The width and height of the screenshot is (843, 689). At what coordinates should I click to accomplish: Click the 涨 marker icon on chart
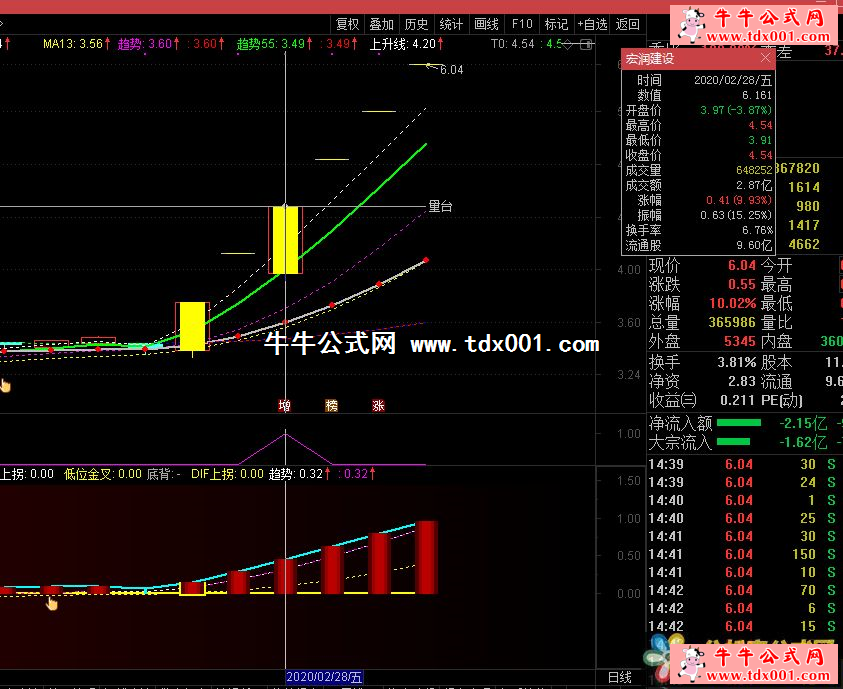tap(378, 406)
